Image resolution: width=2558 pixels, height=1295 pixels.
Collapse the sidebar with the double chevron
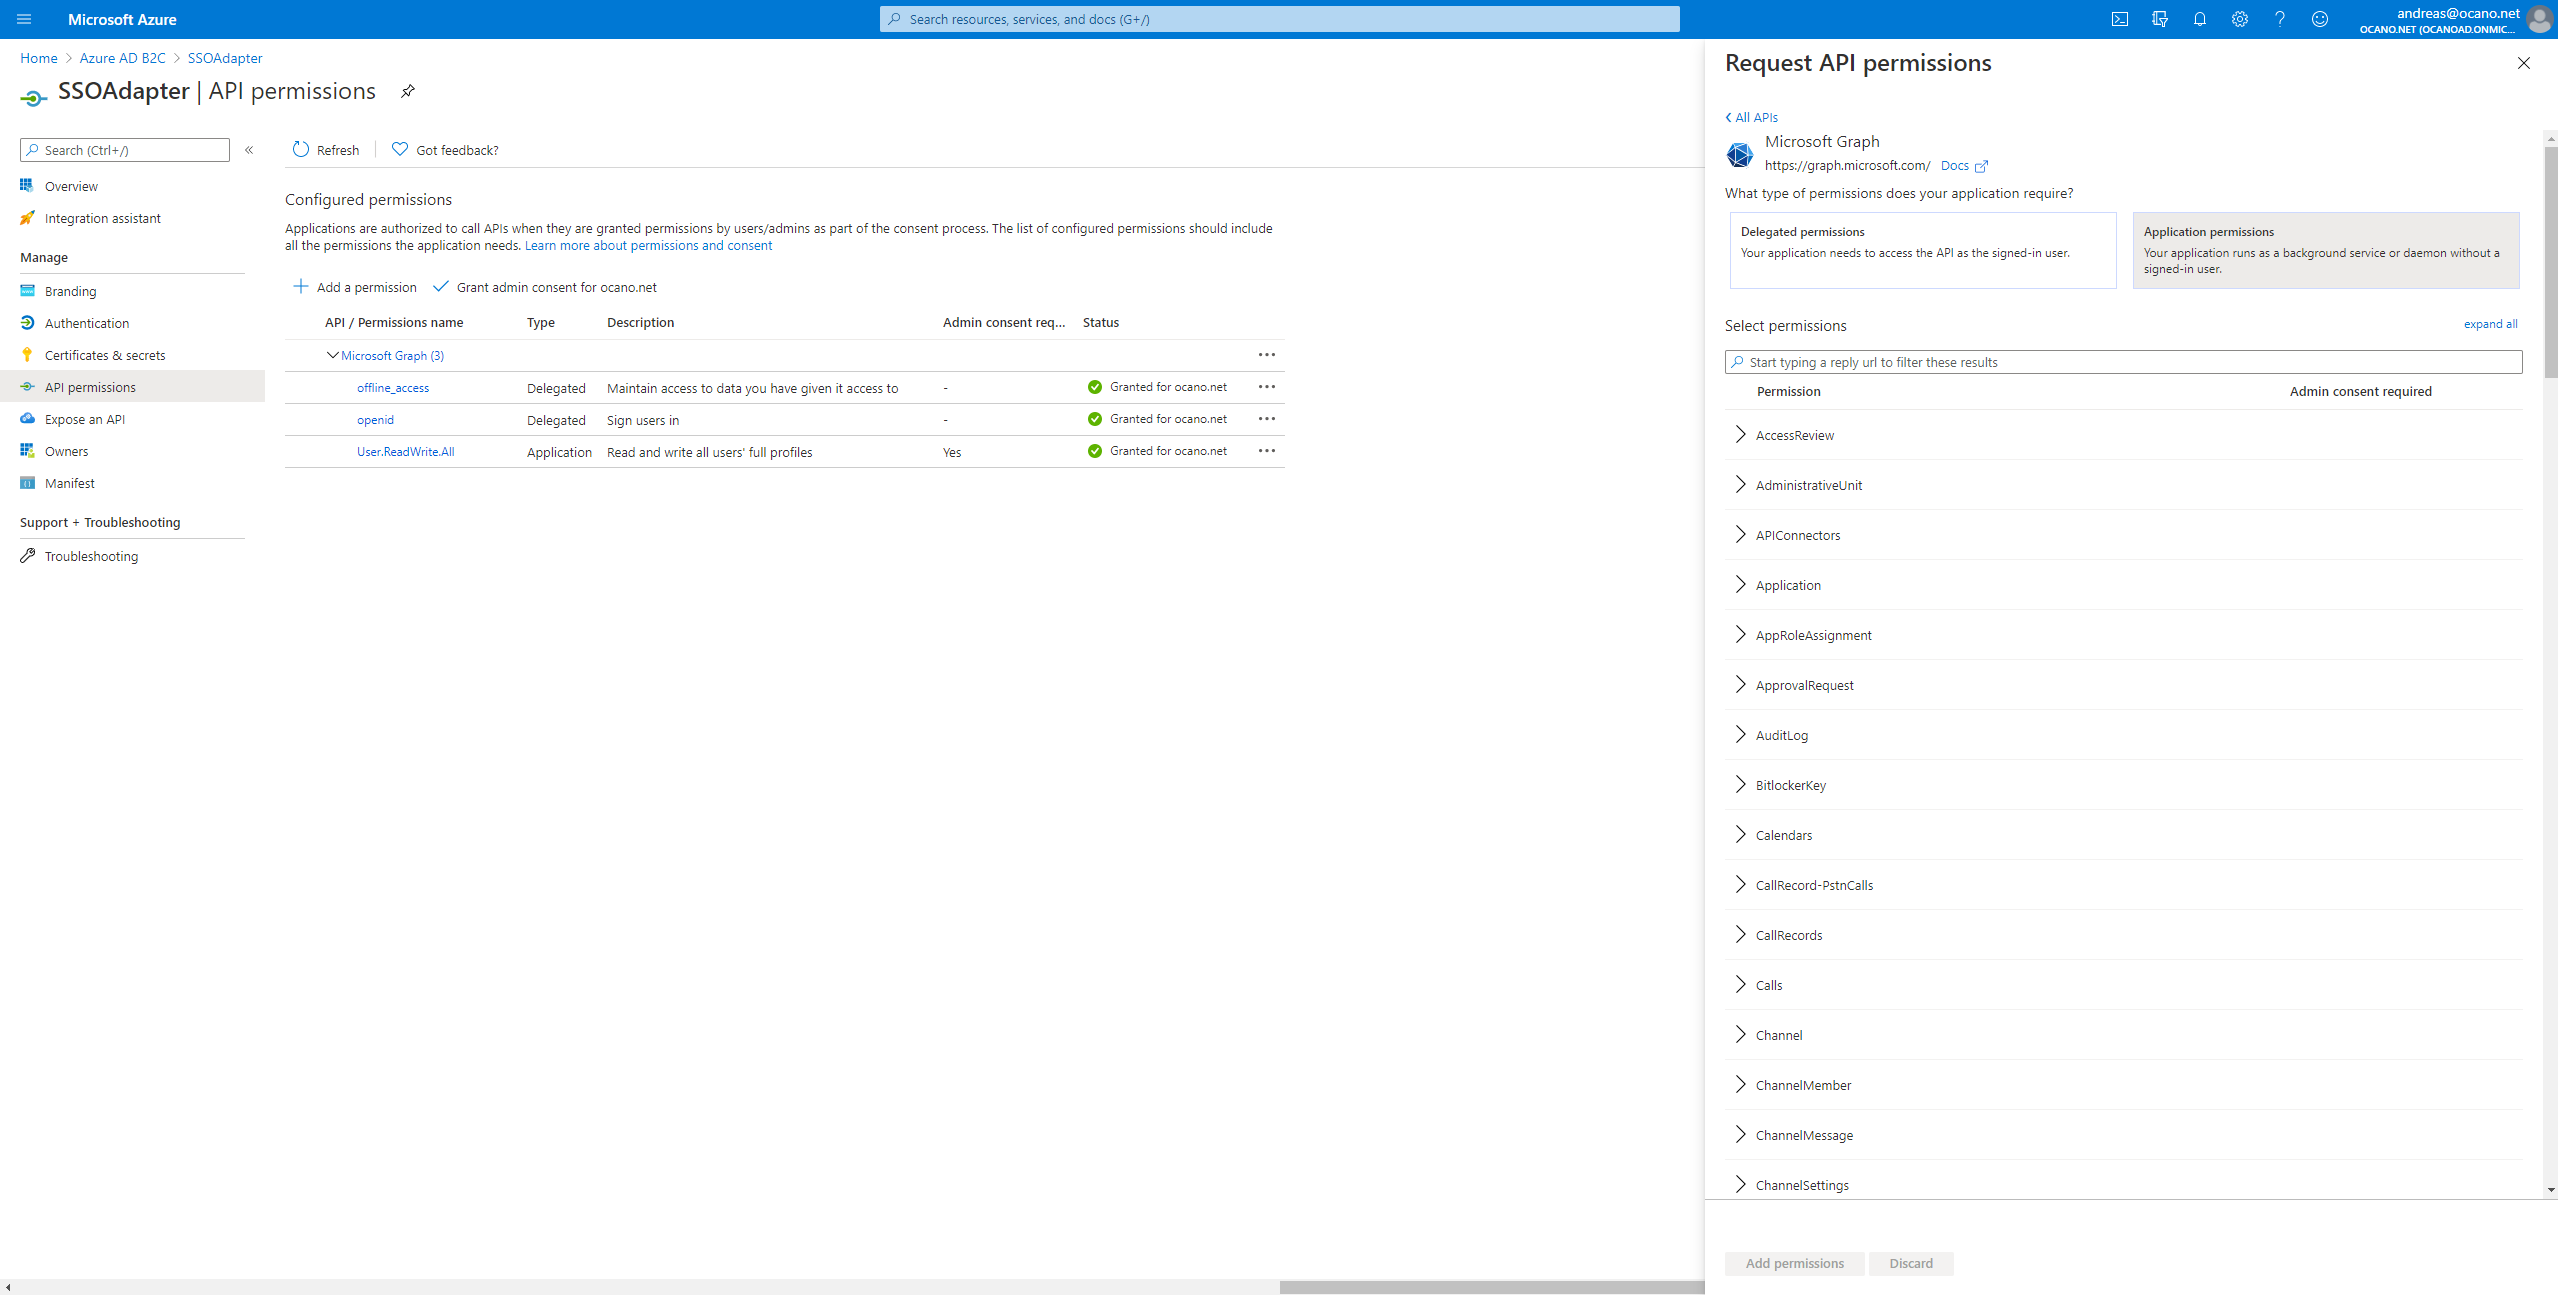(x=250, y=150)
